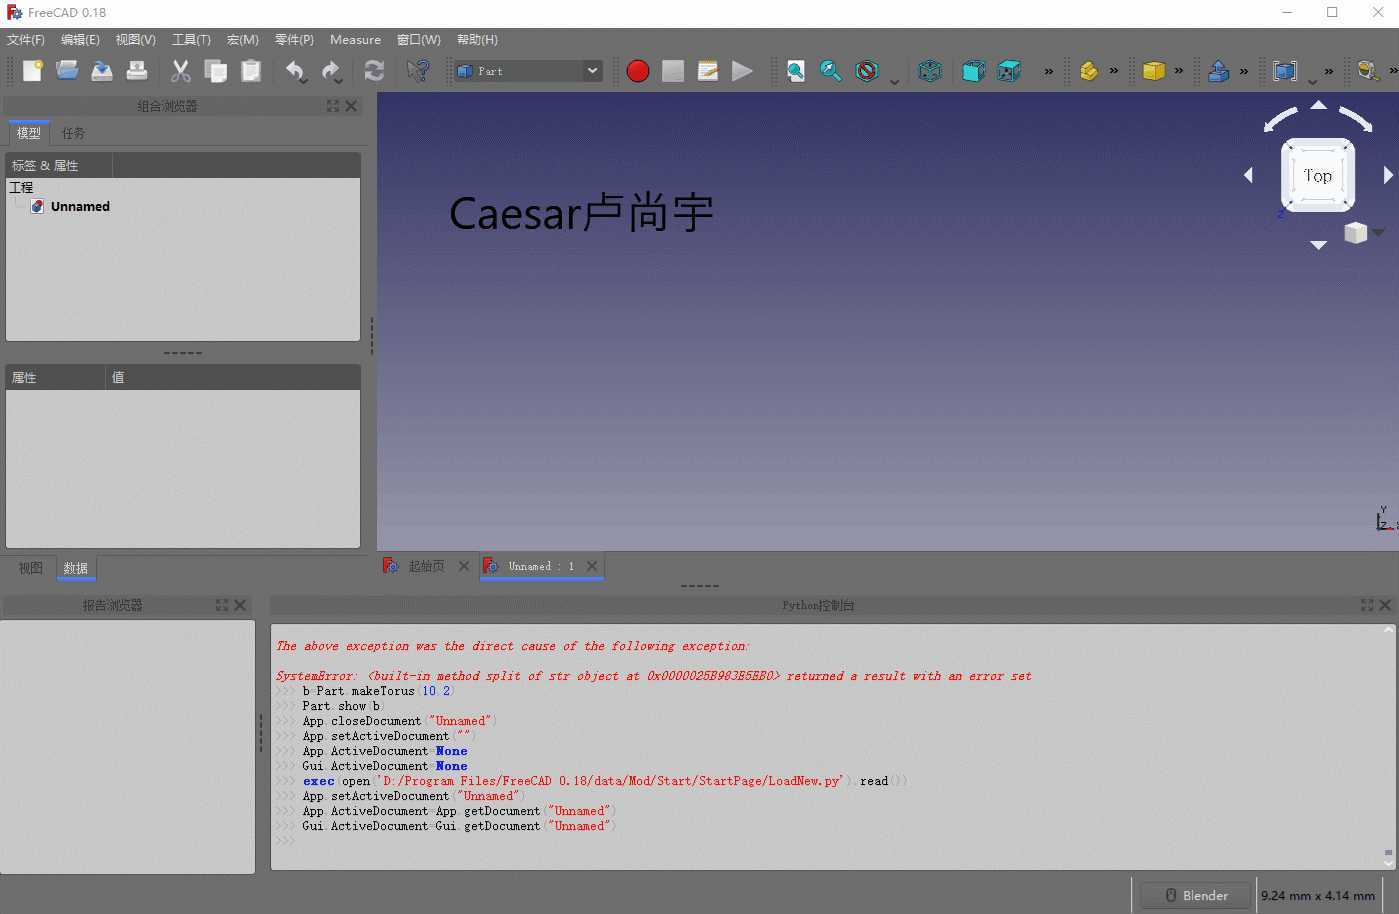Switch to the 起始页 document tab
1399x914 pixels.
click(426, 566)
